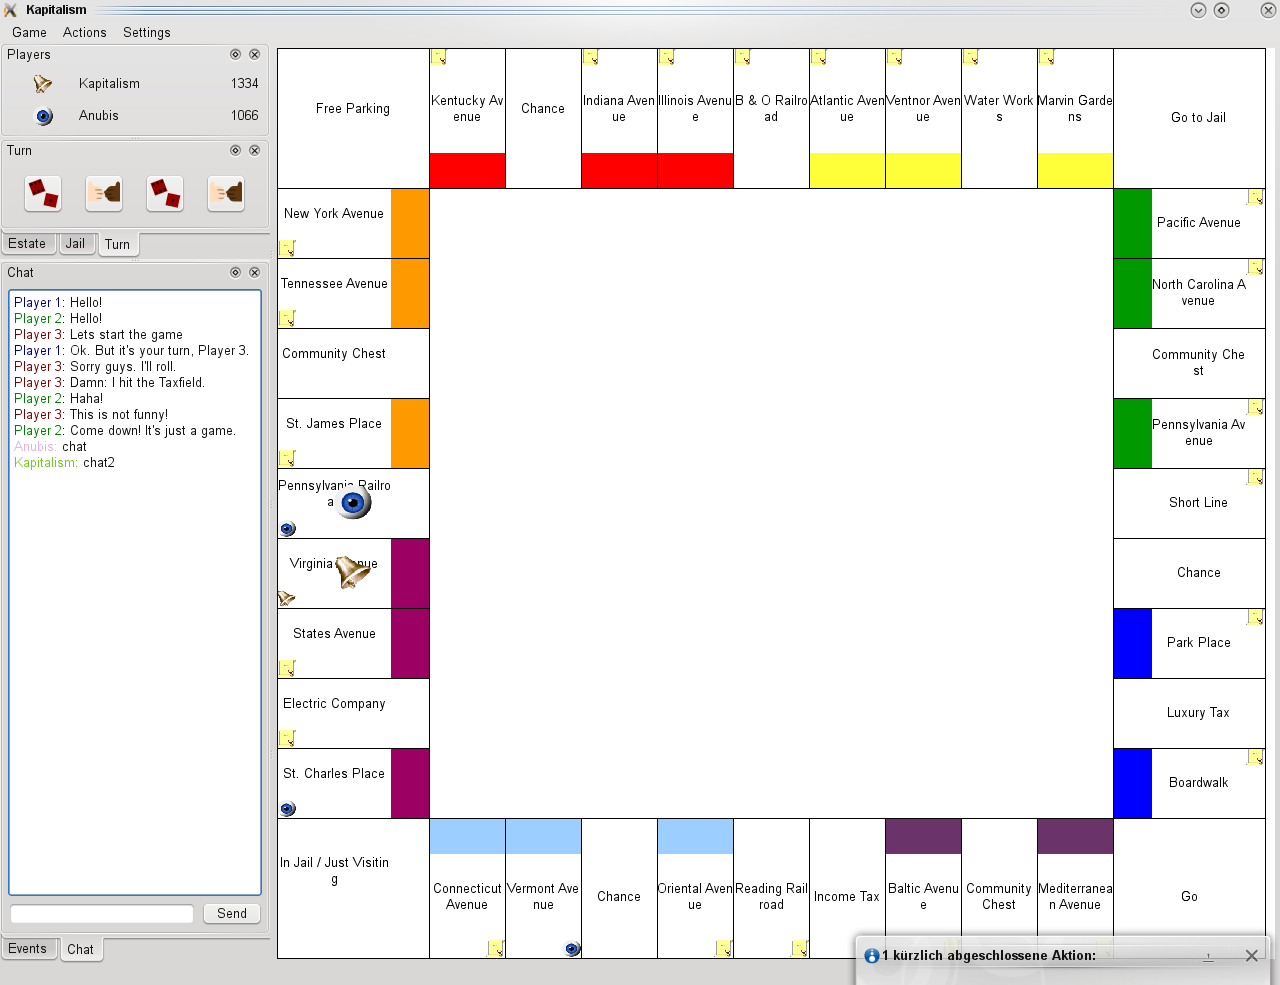Click the Go to Jail corner square
Screen dimensions: 1280x985
pos(1189,118)
